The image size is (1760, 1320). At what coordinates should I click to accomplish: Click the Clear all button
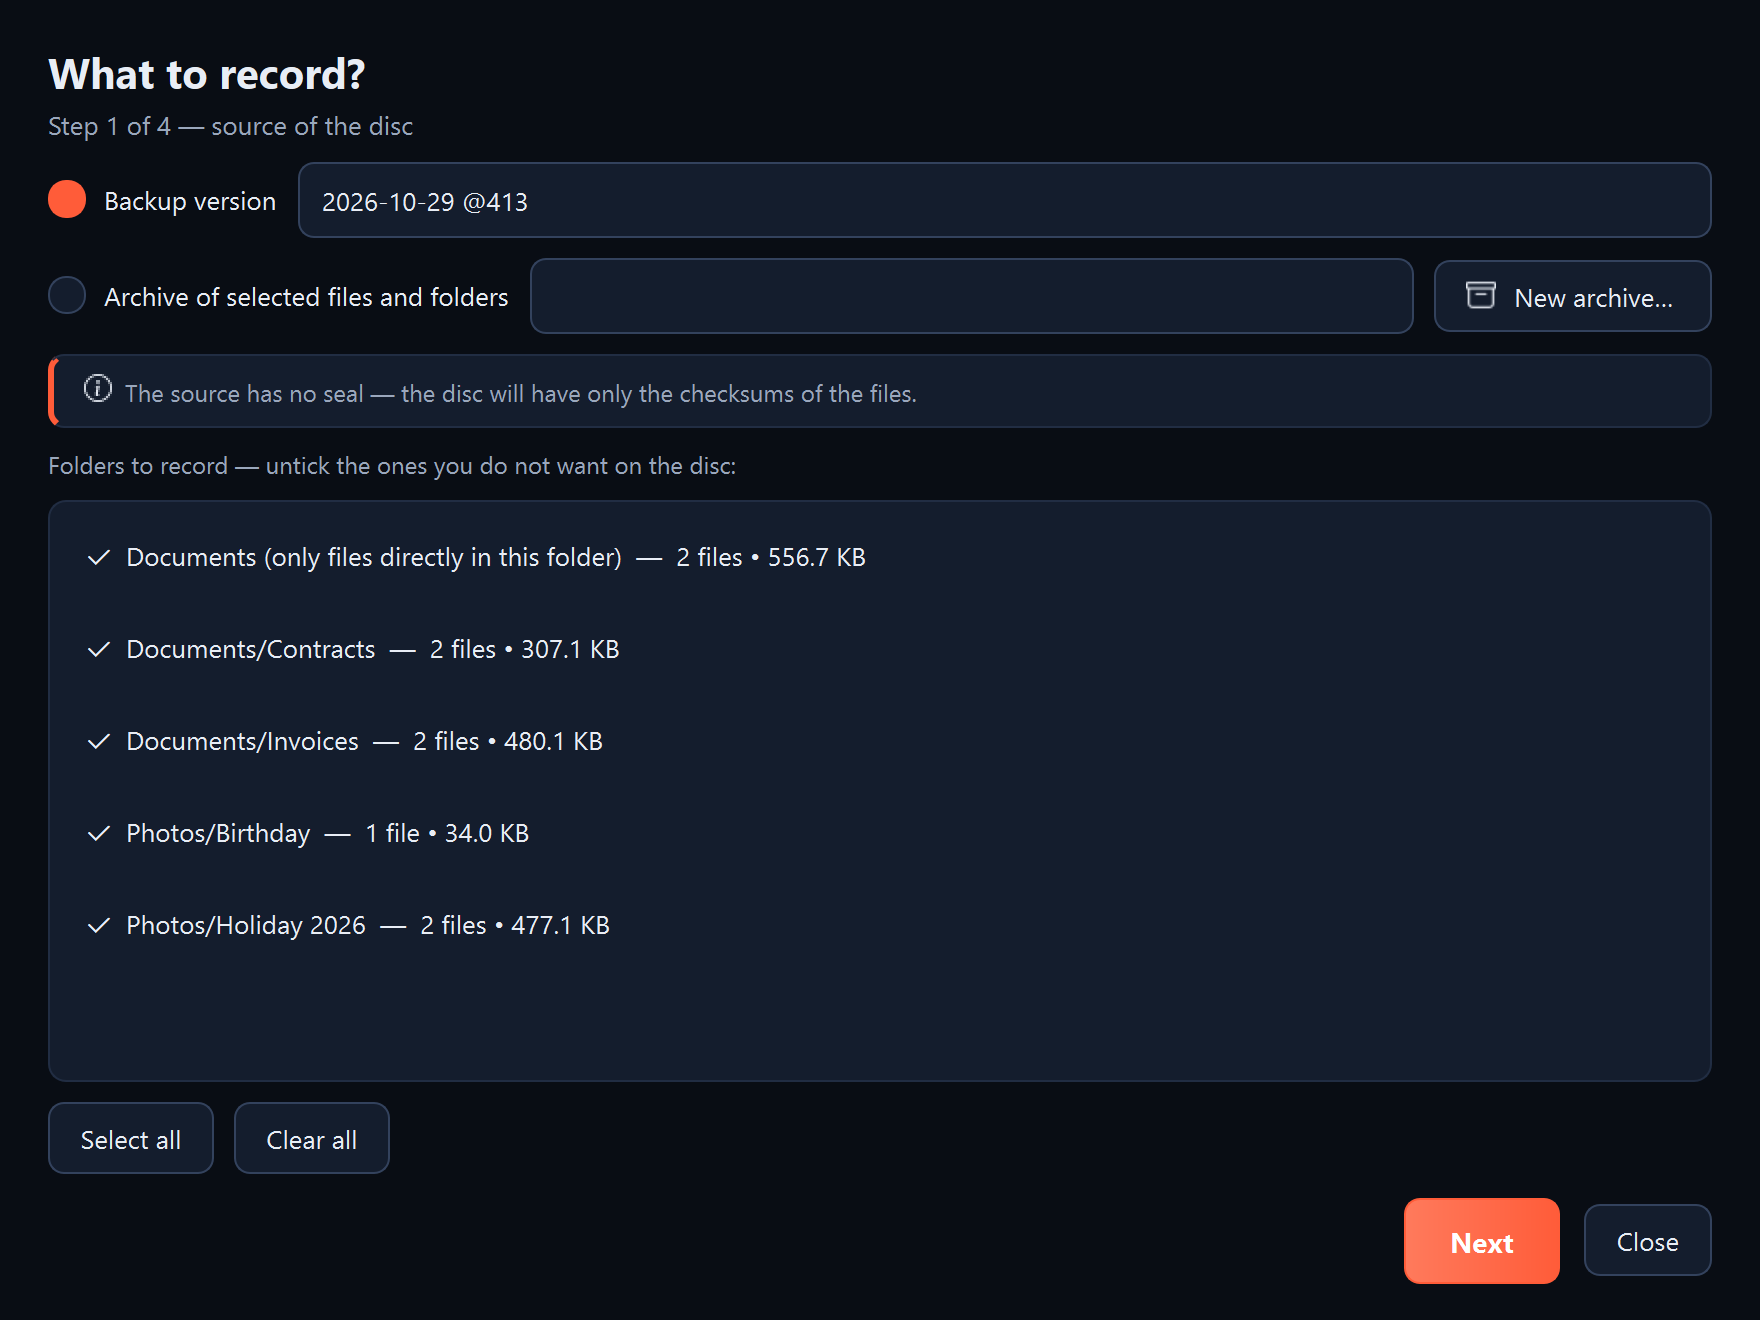[312, 1138]
